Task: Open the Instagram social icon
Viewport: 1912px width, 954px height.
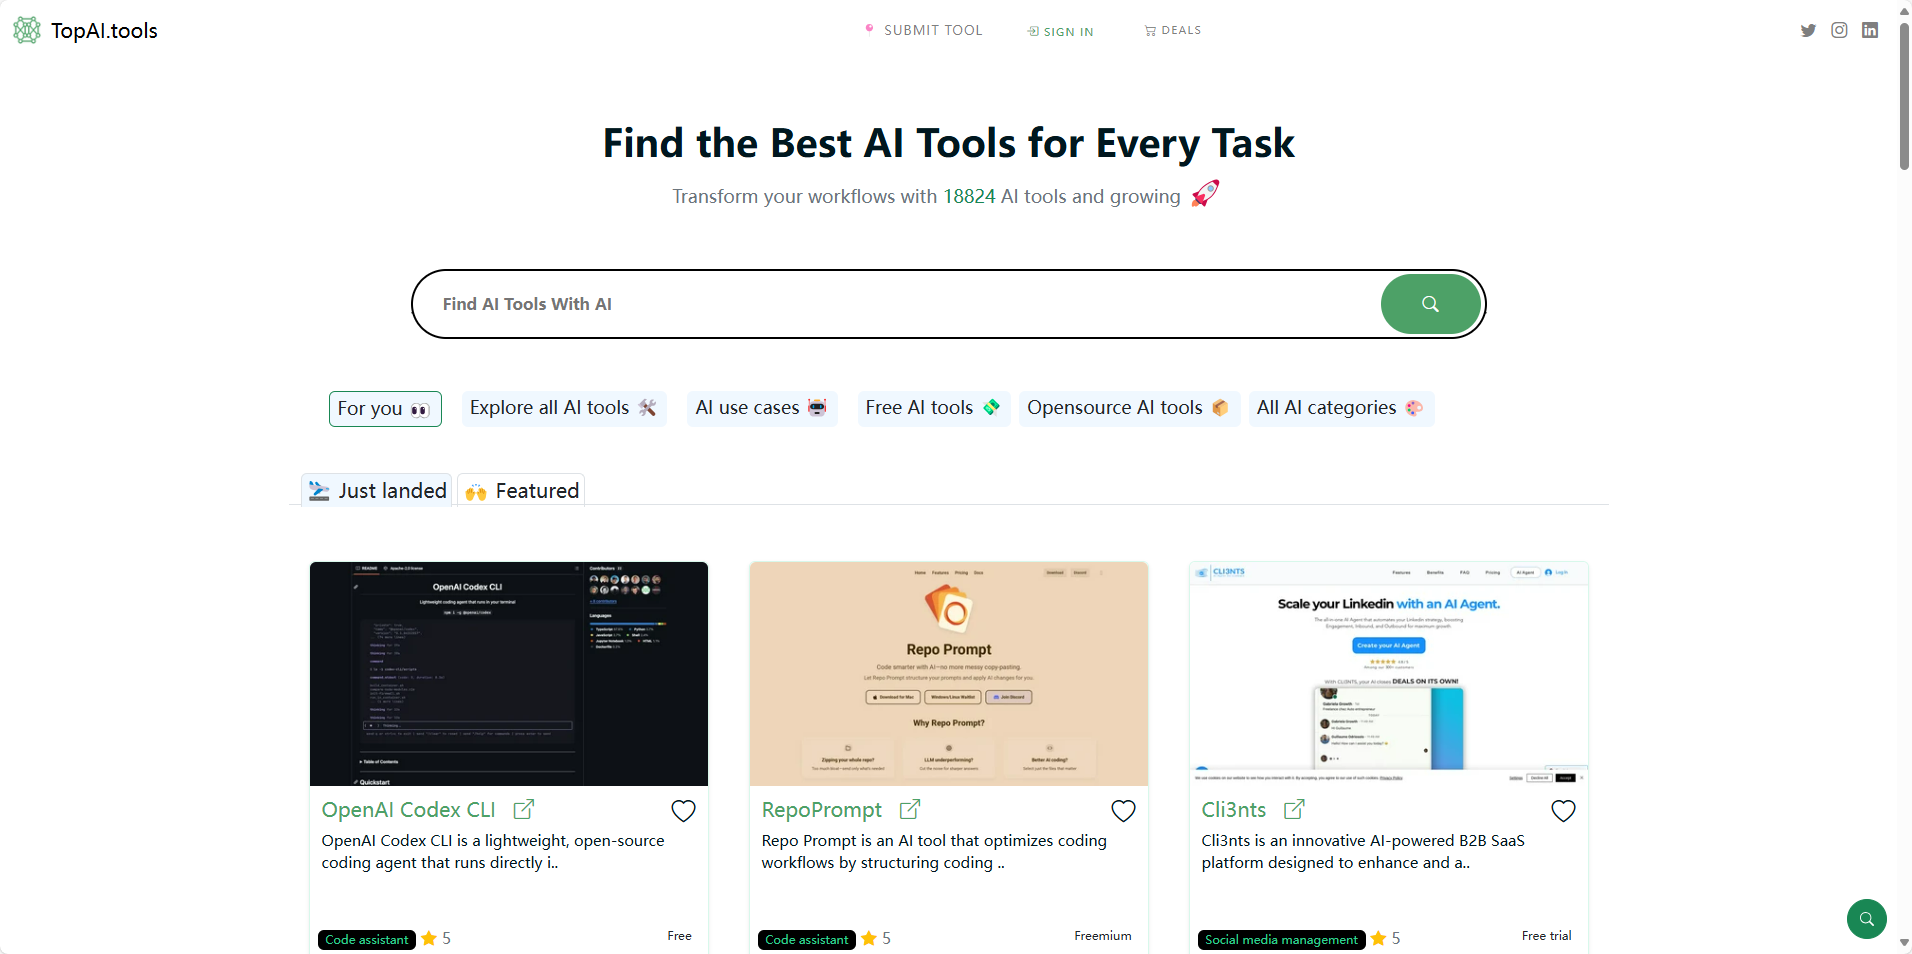Action: pos(1839,30)
